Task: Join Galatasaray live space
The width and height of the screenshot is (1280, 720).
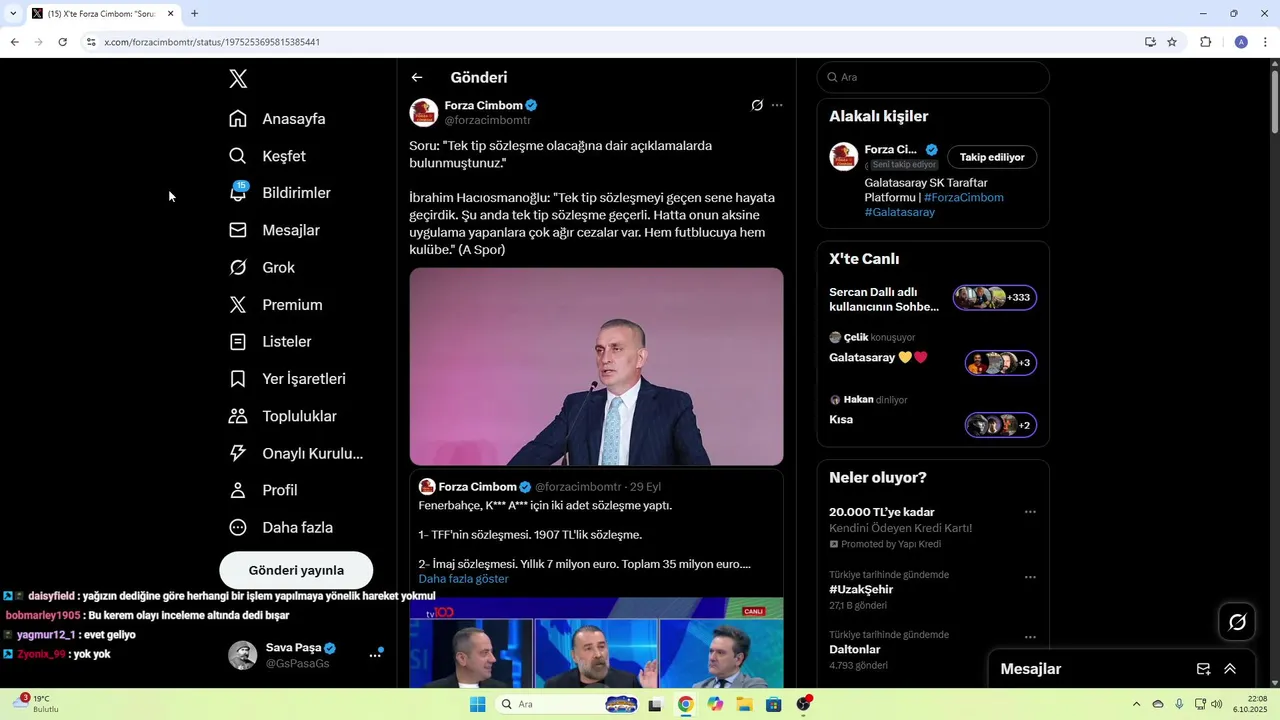Action: 1001,363
